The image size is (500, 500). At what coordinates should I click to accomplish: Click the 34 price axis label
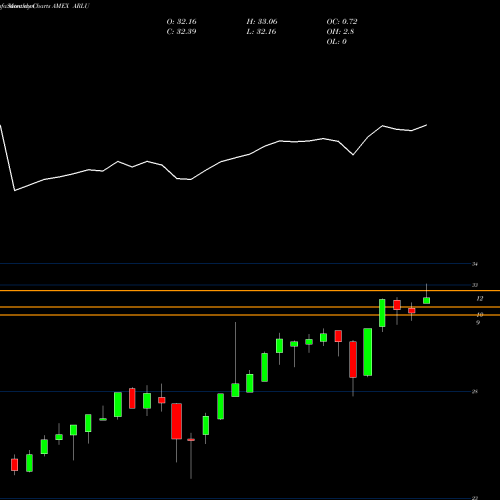[x=475, y=264]
